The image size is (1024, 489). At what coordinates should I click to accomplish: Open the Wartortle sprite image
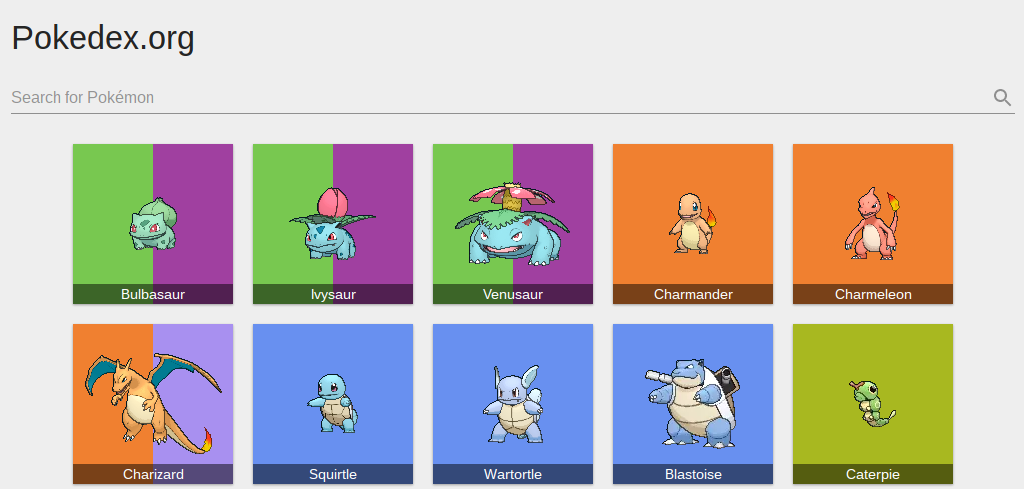[x=513, y=403]
